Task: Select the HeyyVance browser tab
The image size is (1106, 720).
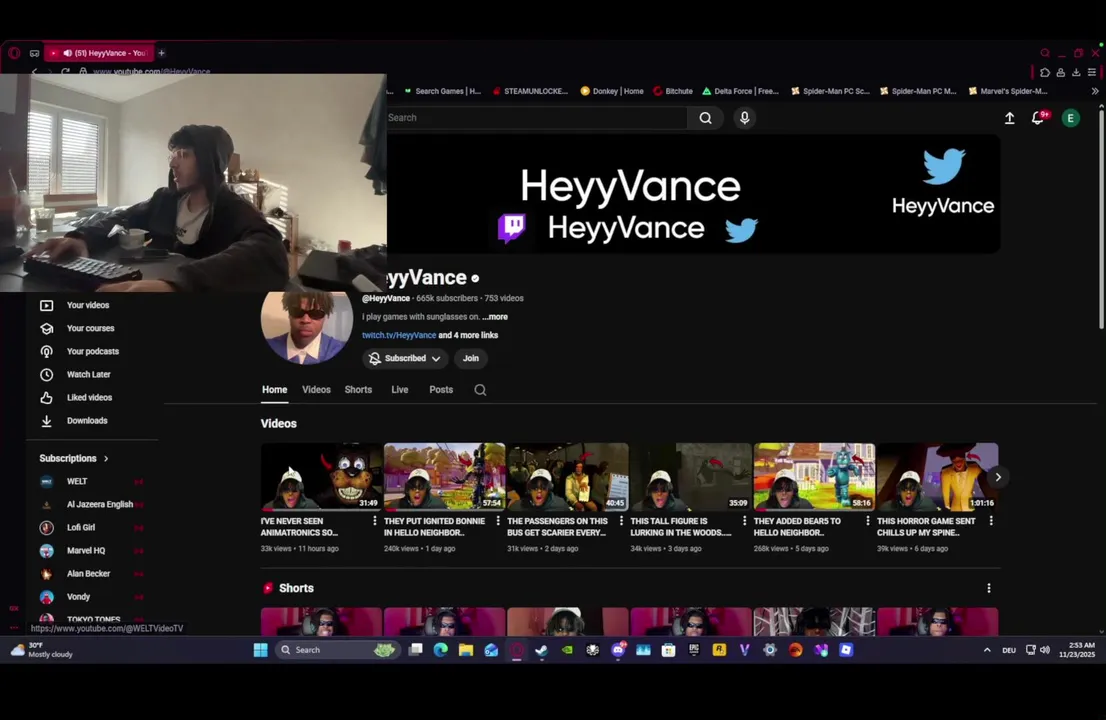Action: pyautogui.click(x=99, y=53)
